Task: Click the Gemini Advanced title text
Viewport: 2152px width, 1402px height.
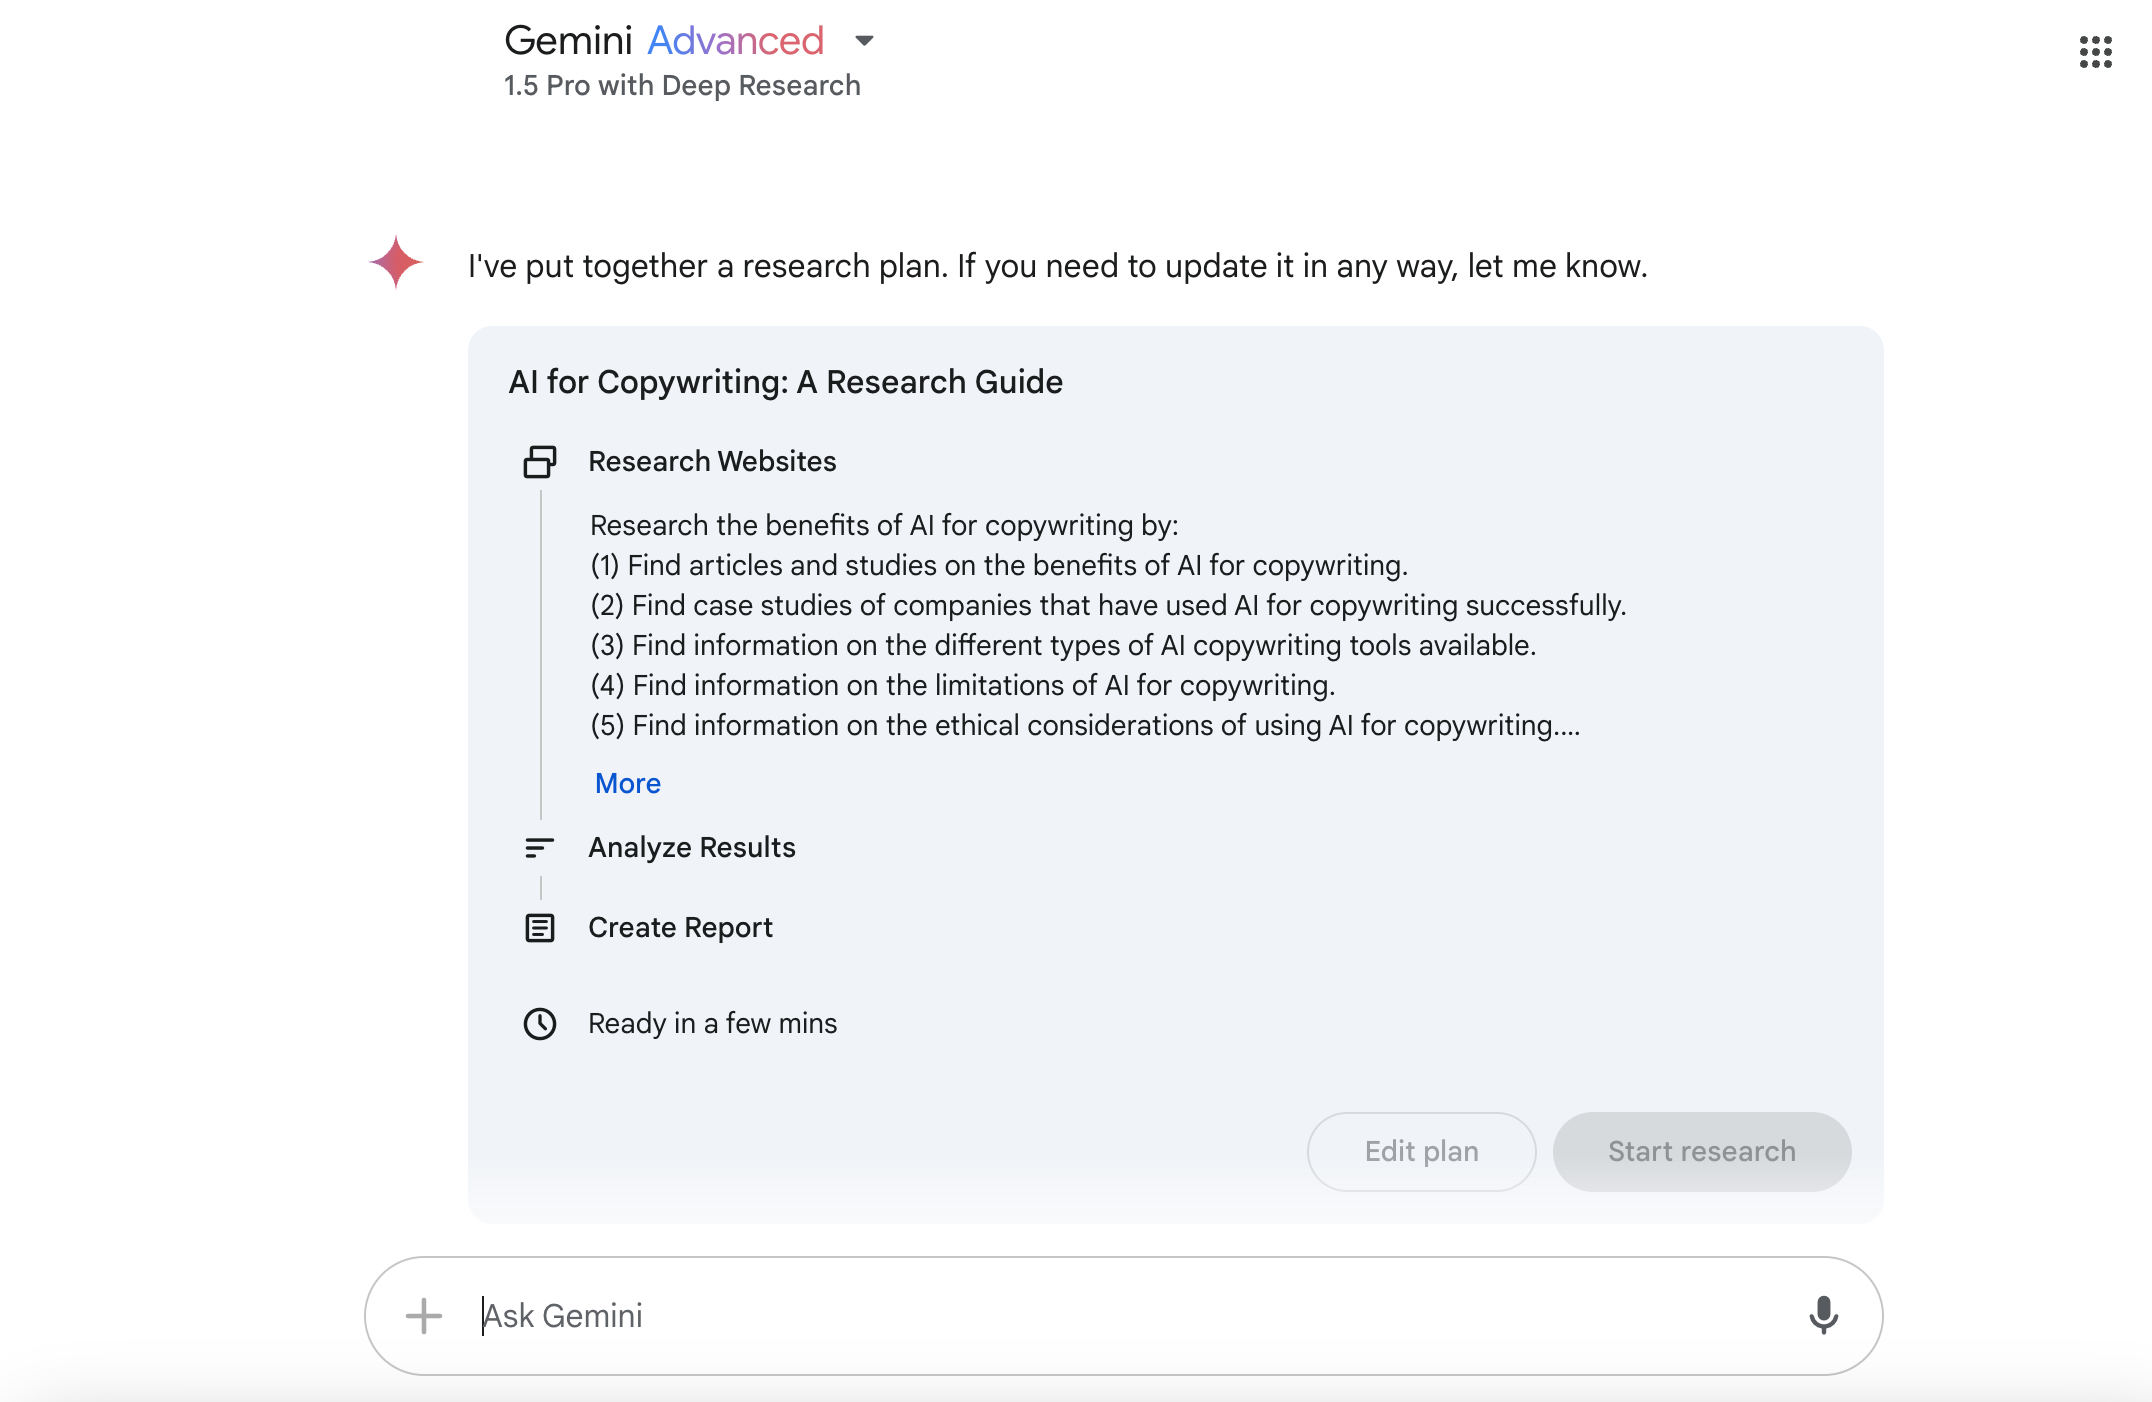Action: [x=663, y=41]
